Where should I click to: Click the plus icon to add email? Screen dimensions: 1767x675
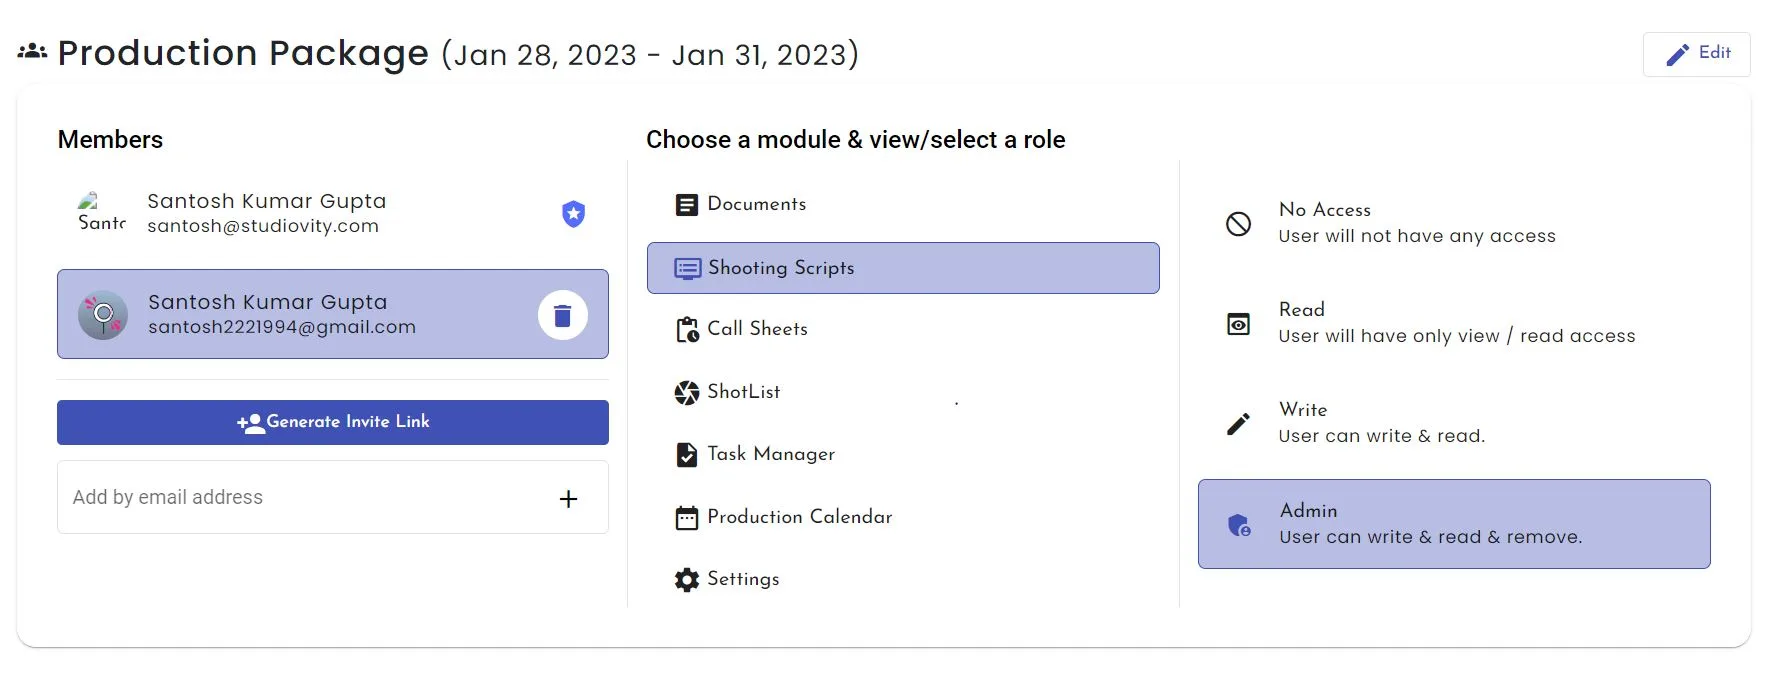tap(568, 498)
